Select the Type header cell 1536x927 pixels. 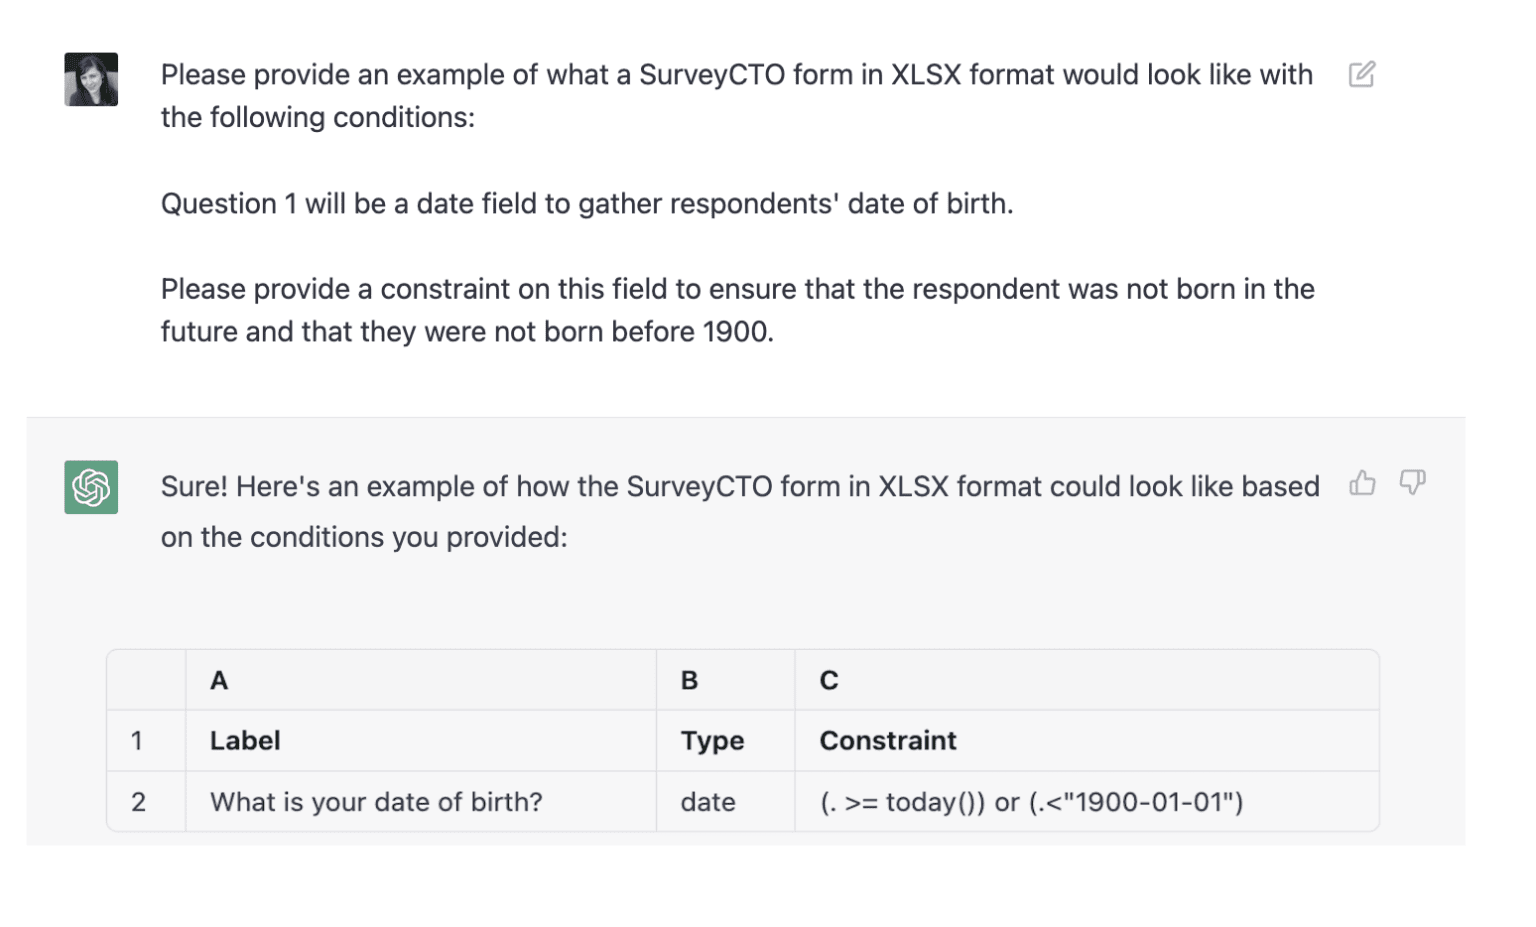[x=711, y=741]
